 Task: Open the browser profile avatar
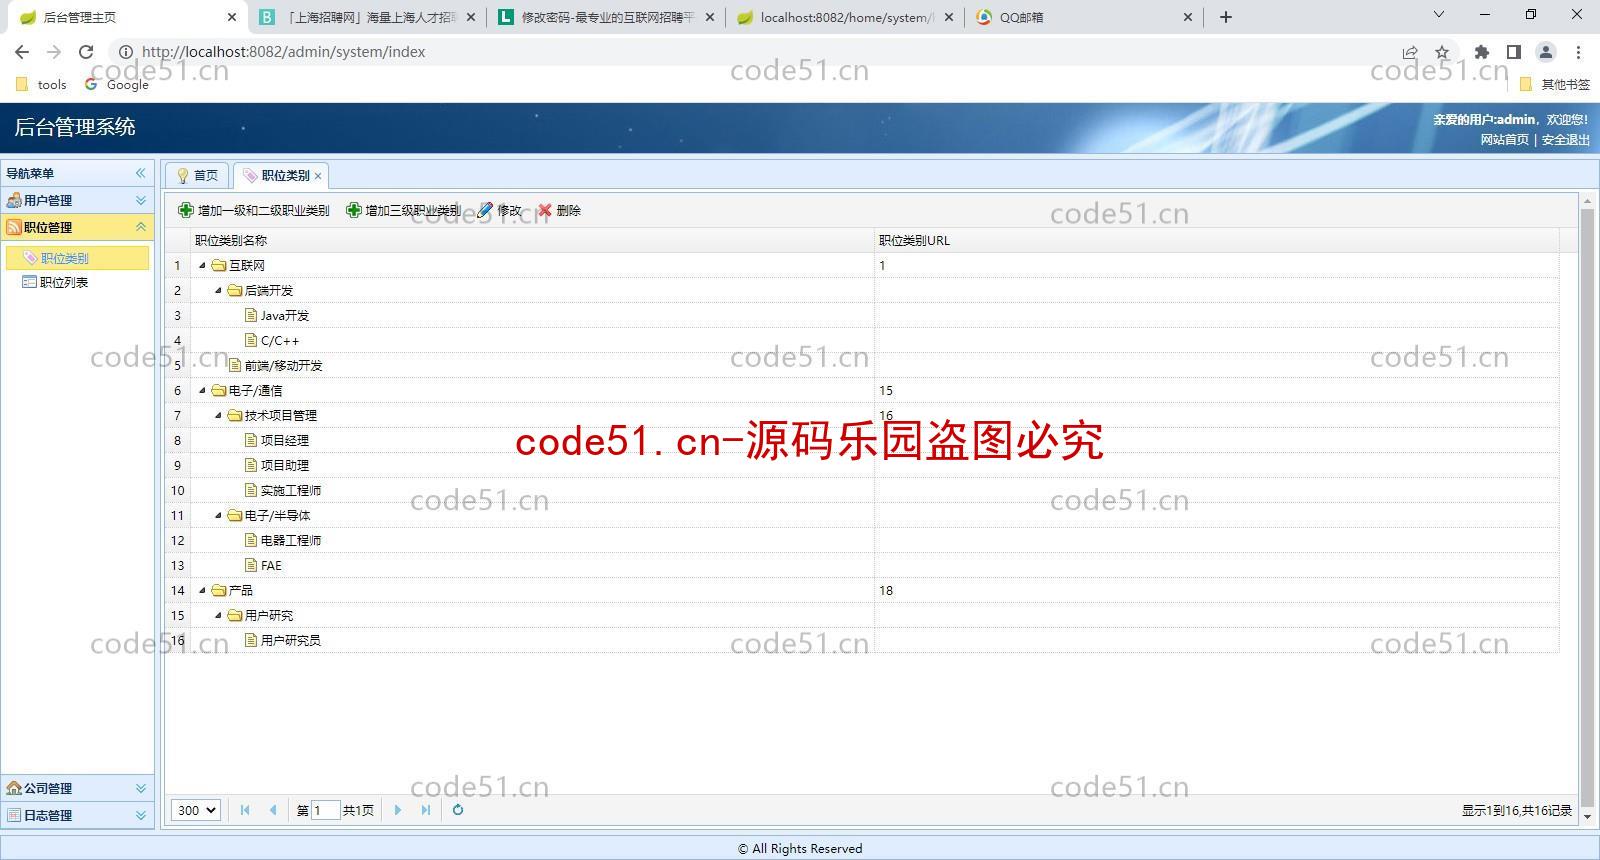1546,52
